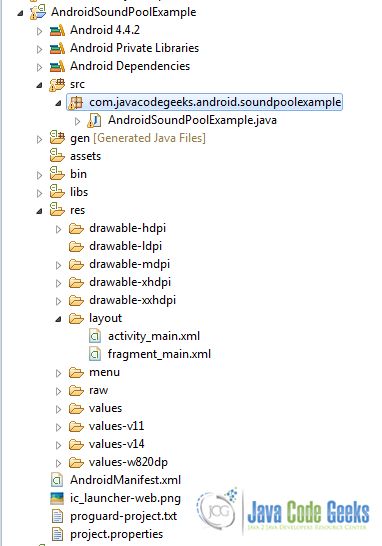
Task: Collapse the layout folder node
Action: tap(59, 319)
